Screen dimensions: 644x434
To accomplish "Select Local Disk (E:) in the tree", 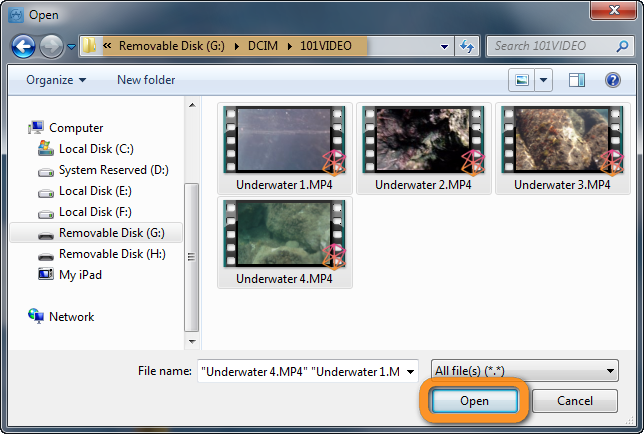I will [95, 191].
